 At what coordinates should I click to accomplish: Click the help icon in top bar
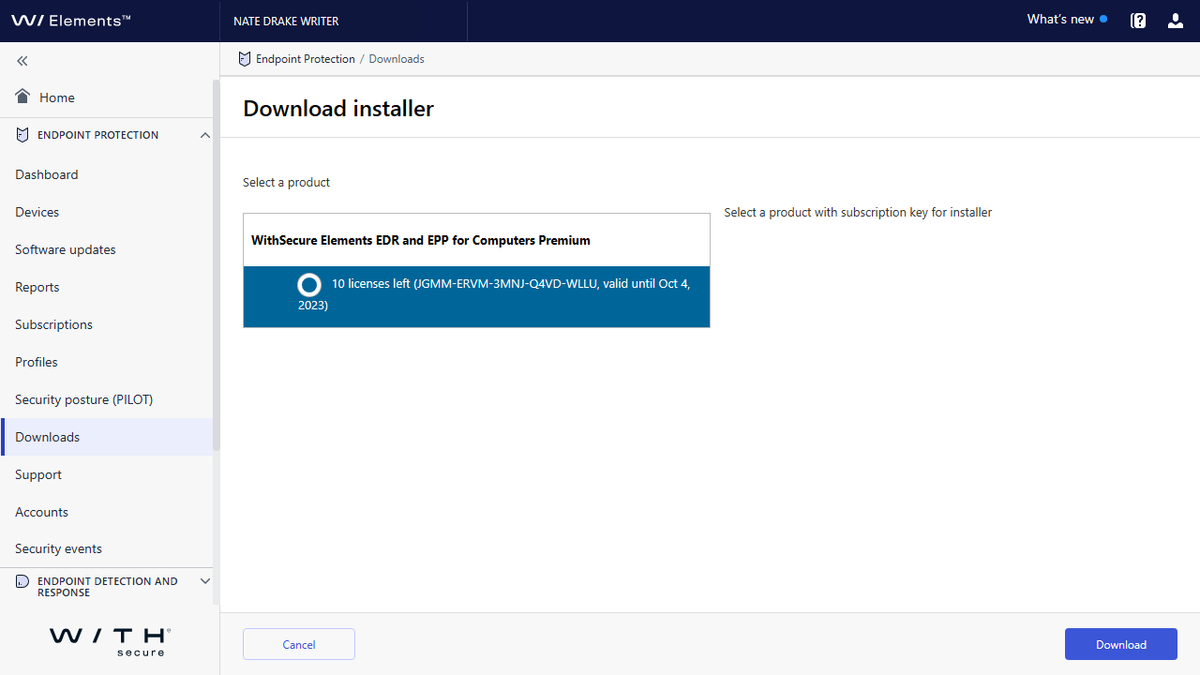[1137, 19]
